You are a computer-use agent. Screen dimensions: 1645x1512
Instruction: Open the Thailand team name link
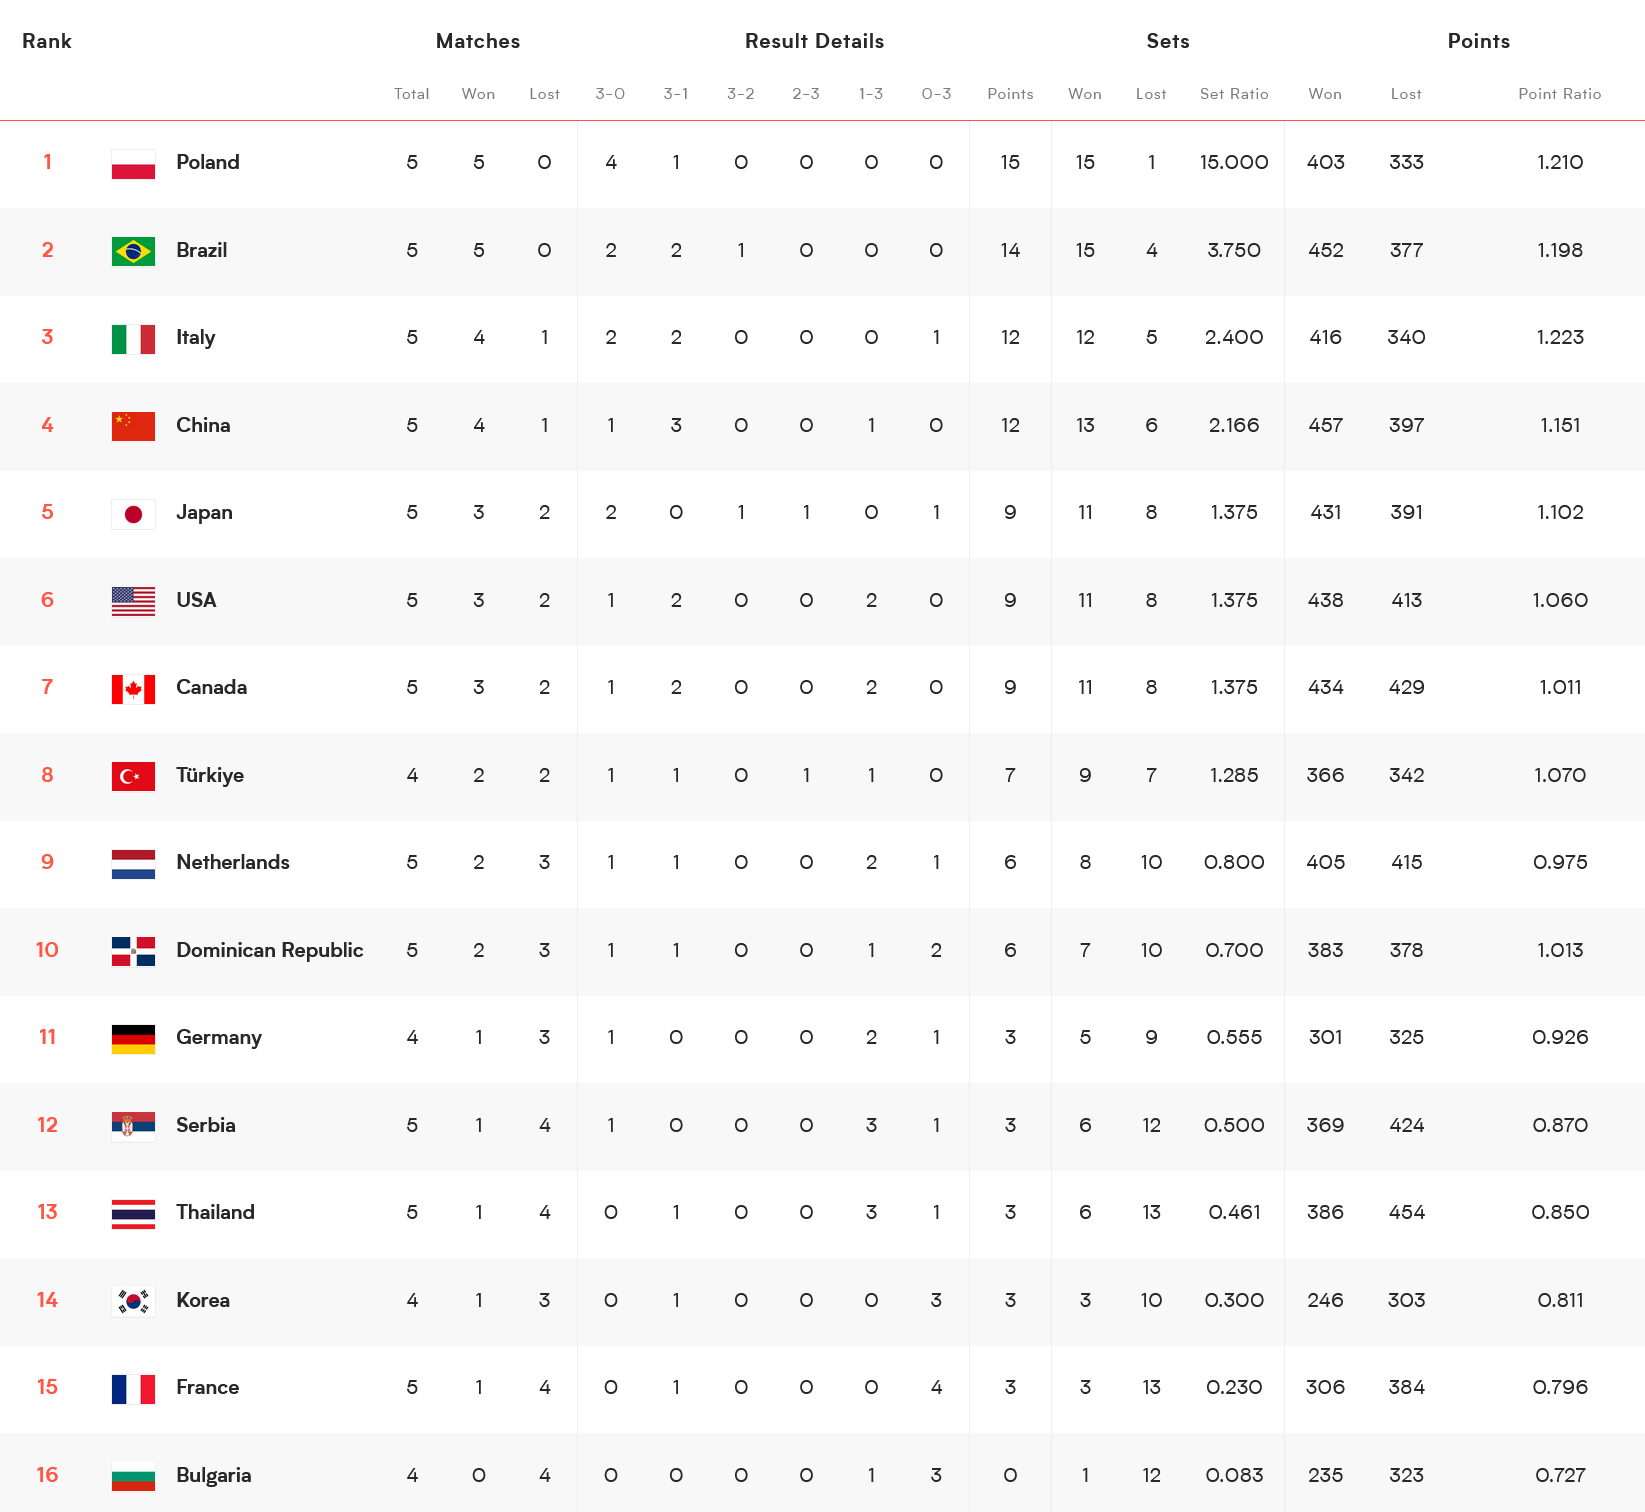pyautogui.click(x=215, y=1213)
